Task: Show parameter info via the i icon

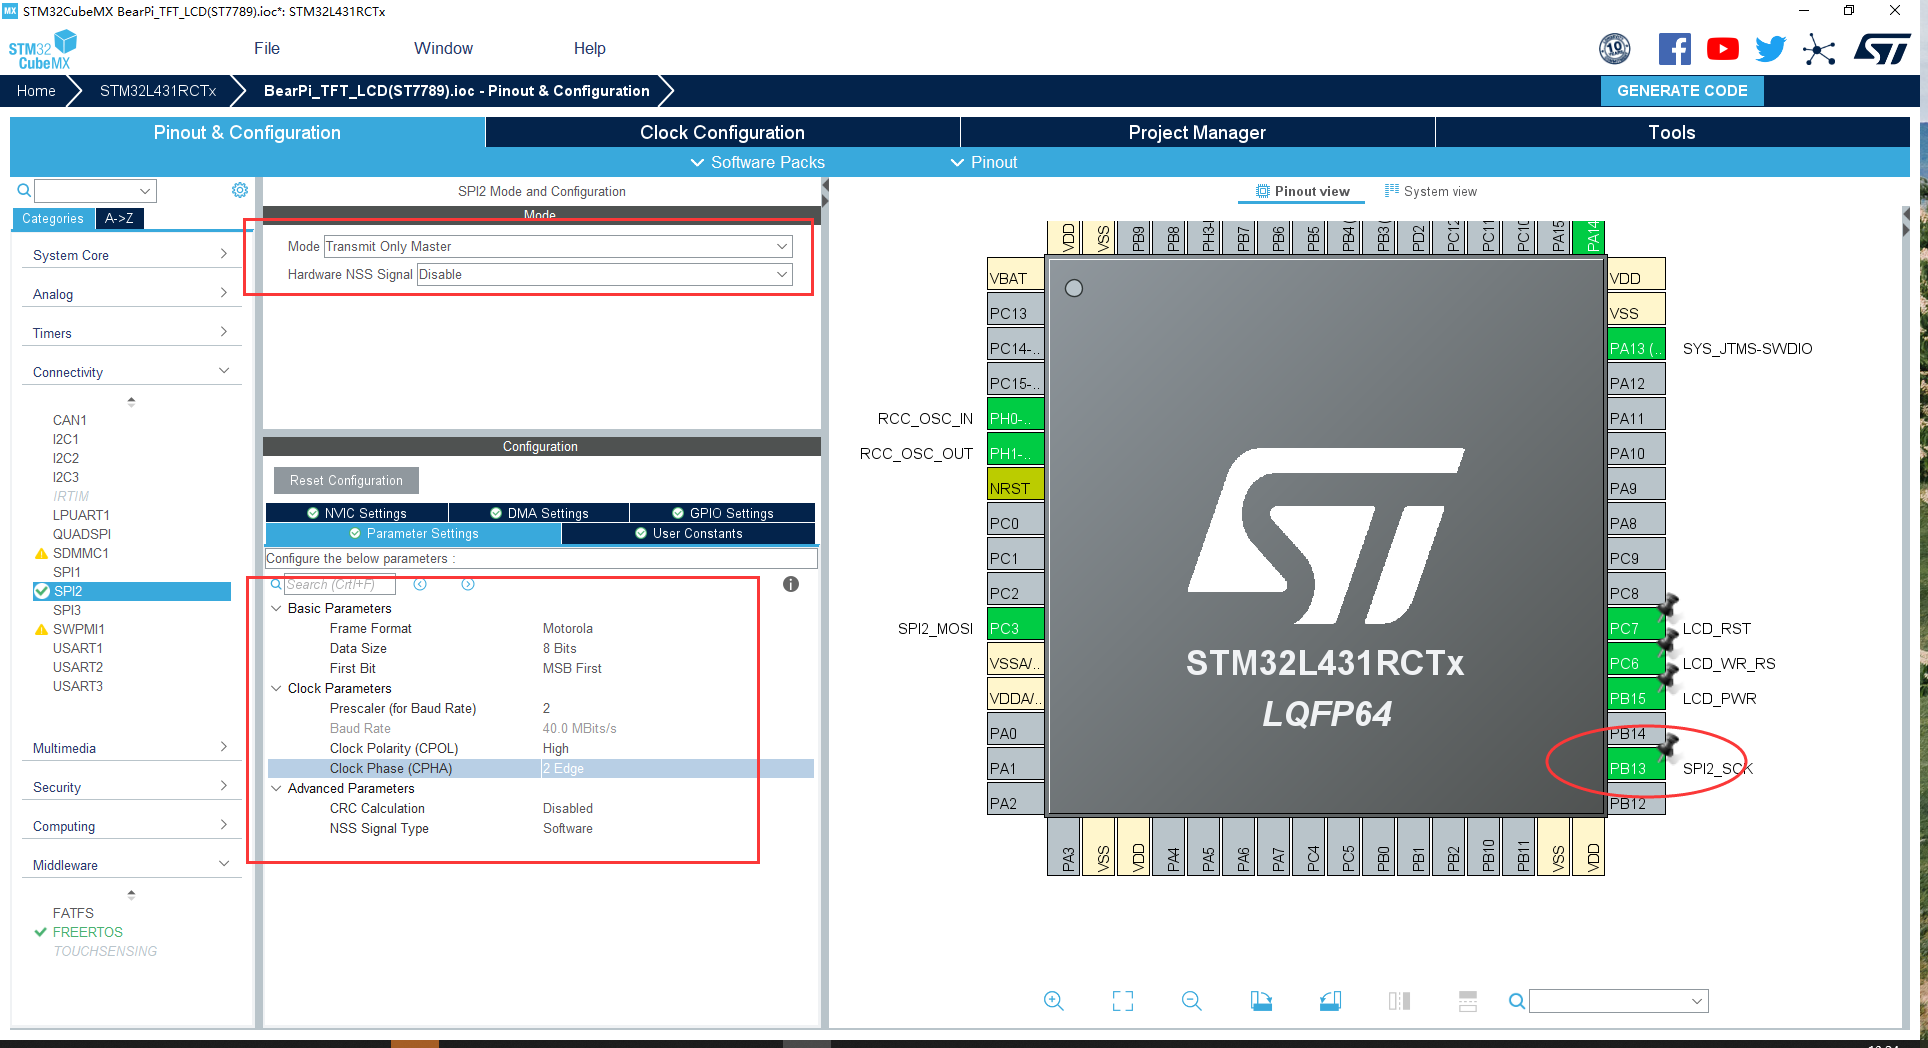Action: [x=791, y=584]
